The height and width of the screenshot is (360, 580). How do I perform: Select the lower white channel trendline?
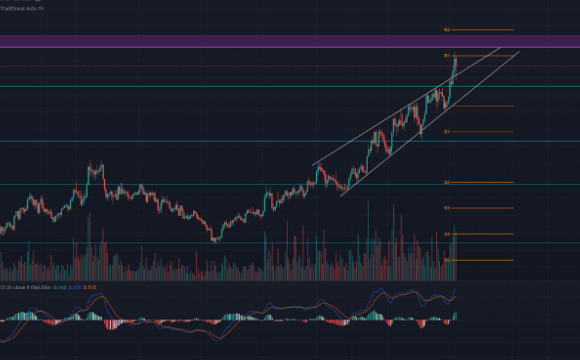429,124
